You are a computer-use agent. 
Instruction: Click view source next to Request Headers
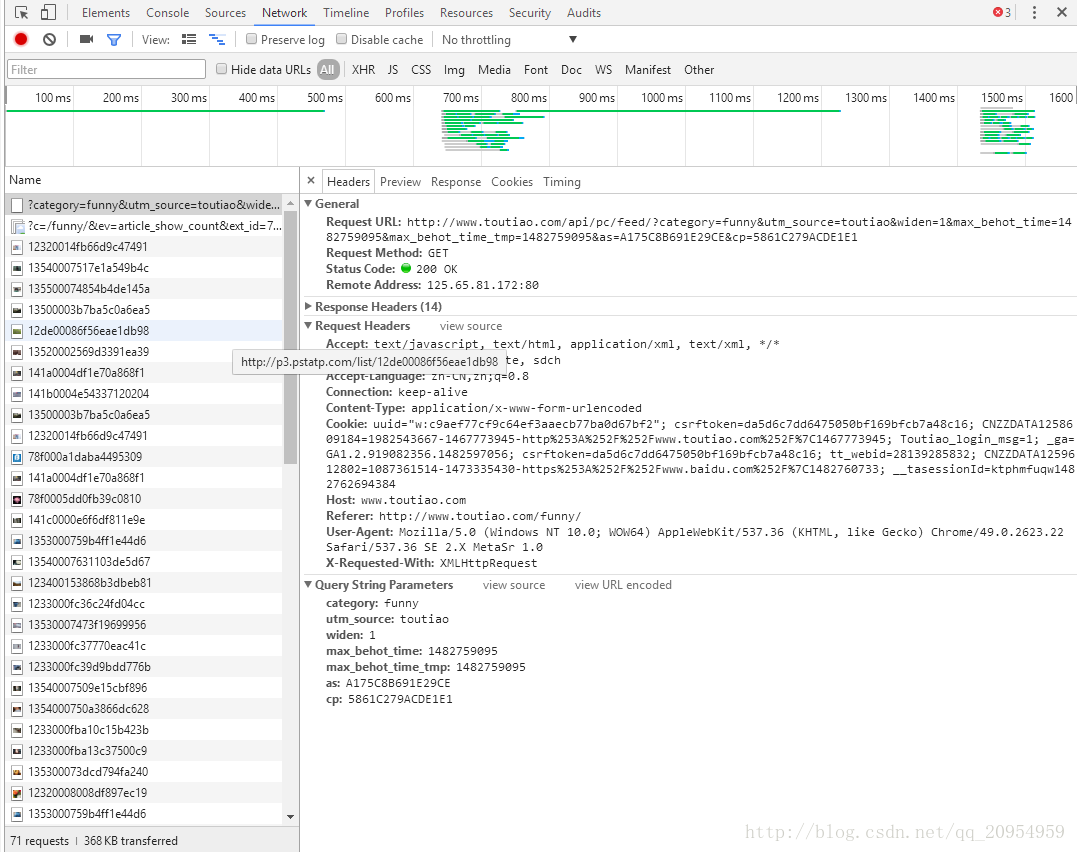(x=471, y=326)
